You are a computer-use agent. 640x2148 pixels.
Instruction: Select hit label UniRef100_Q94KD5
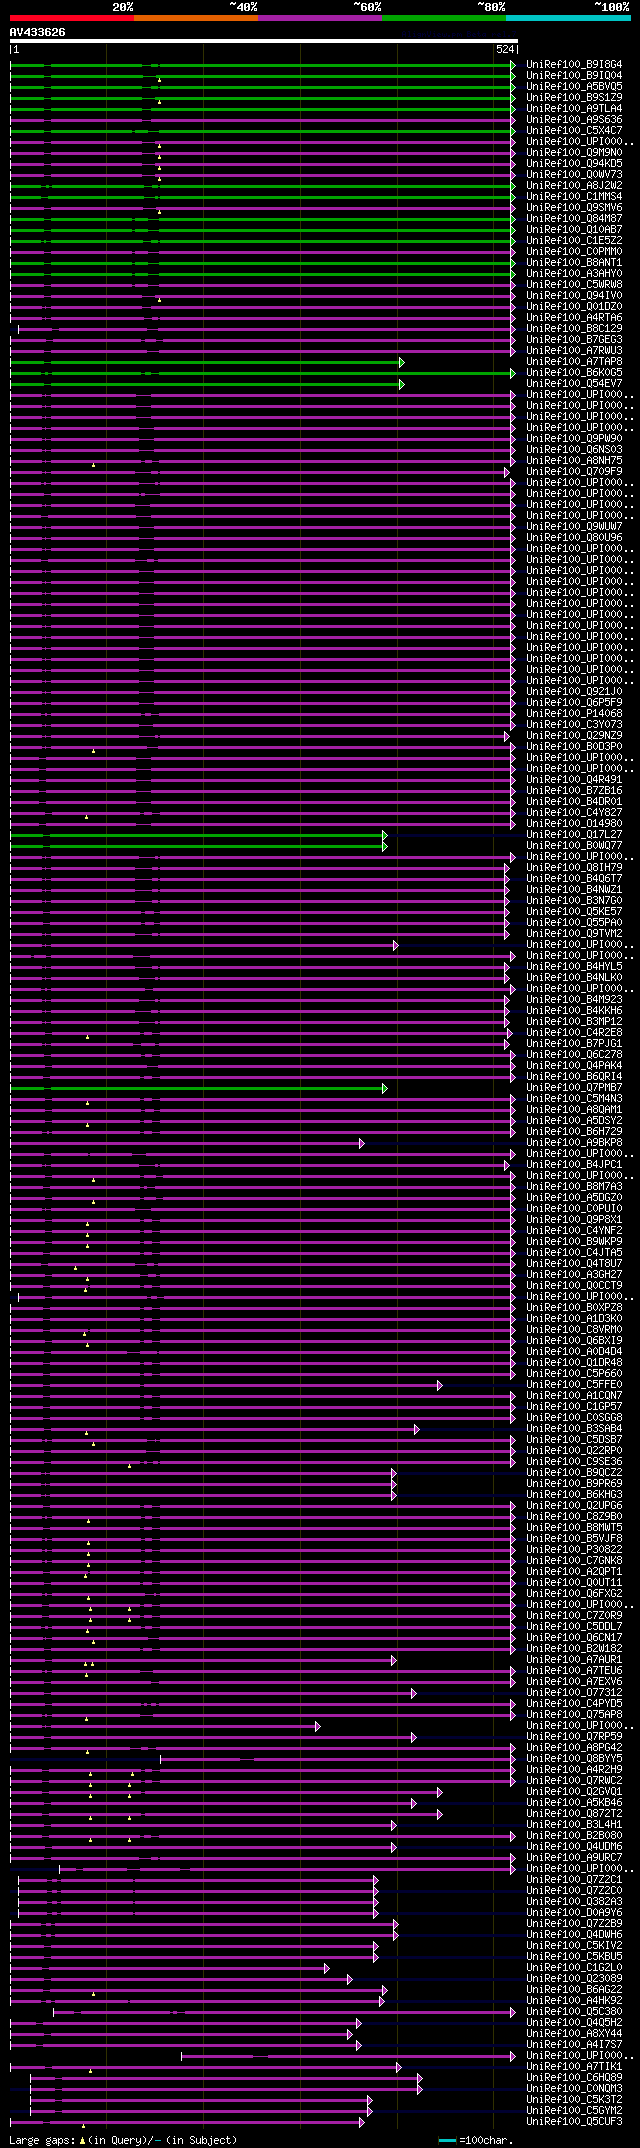point(574,163)
